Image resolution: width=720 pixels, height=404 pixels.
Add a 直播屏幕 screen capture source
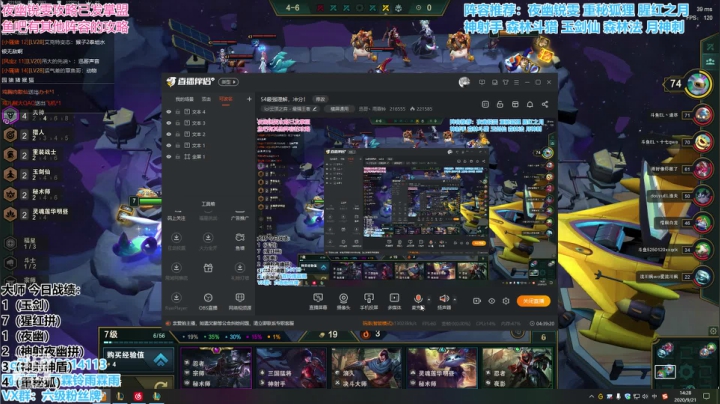click(x=318, y=301)
